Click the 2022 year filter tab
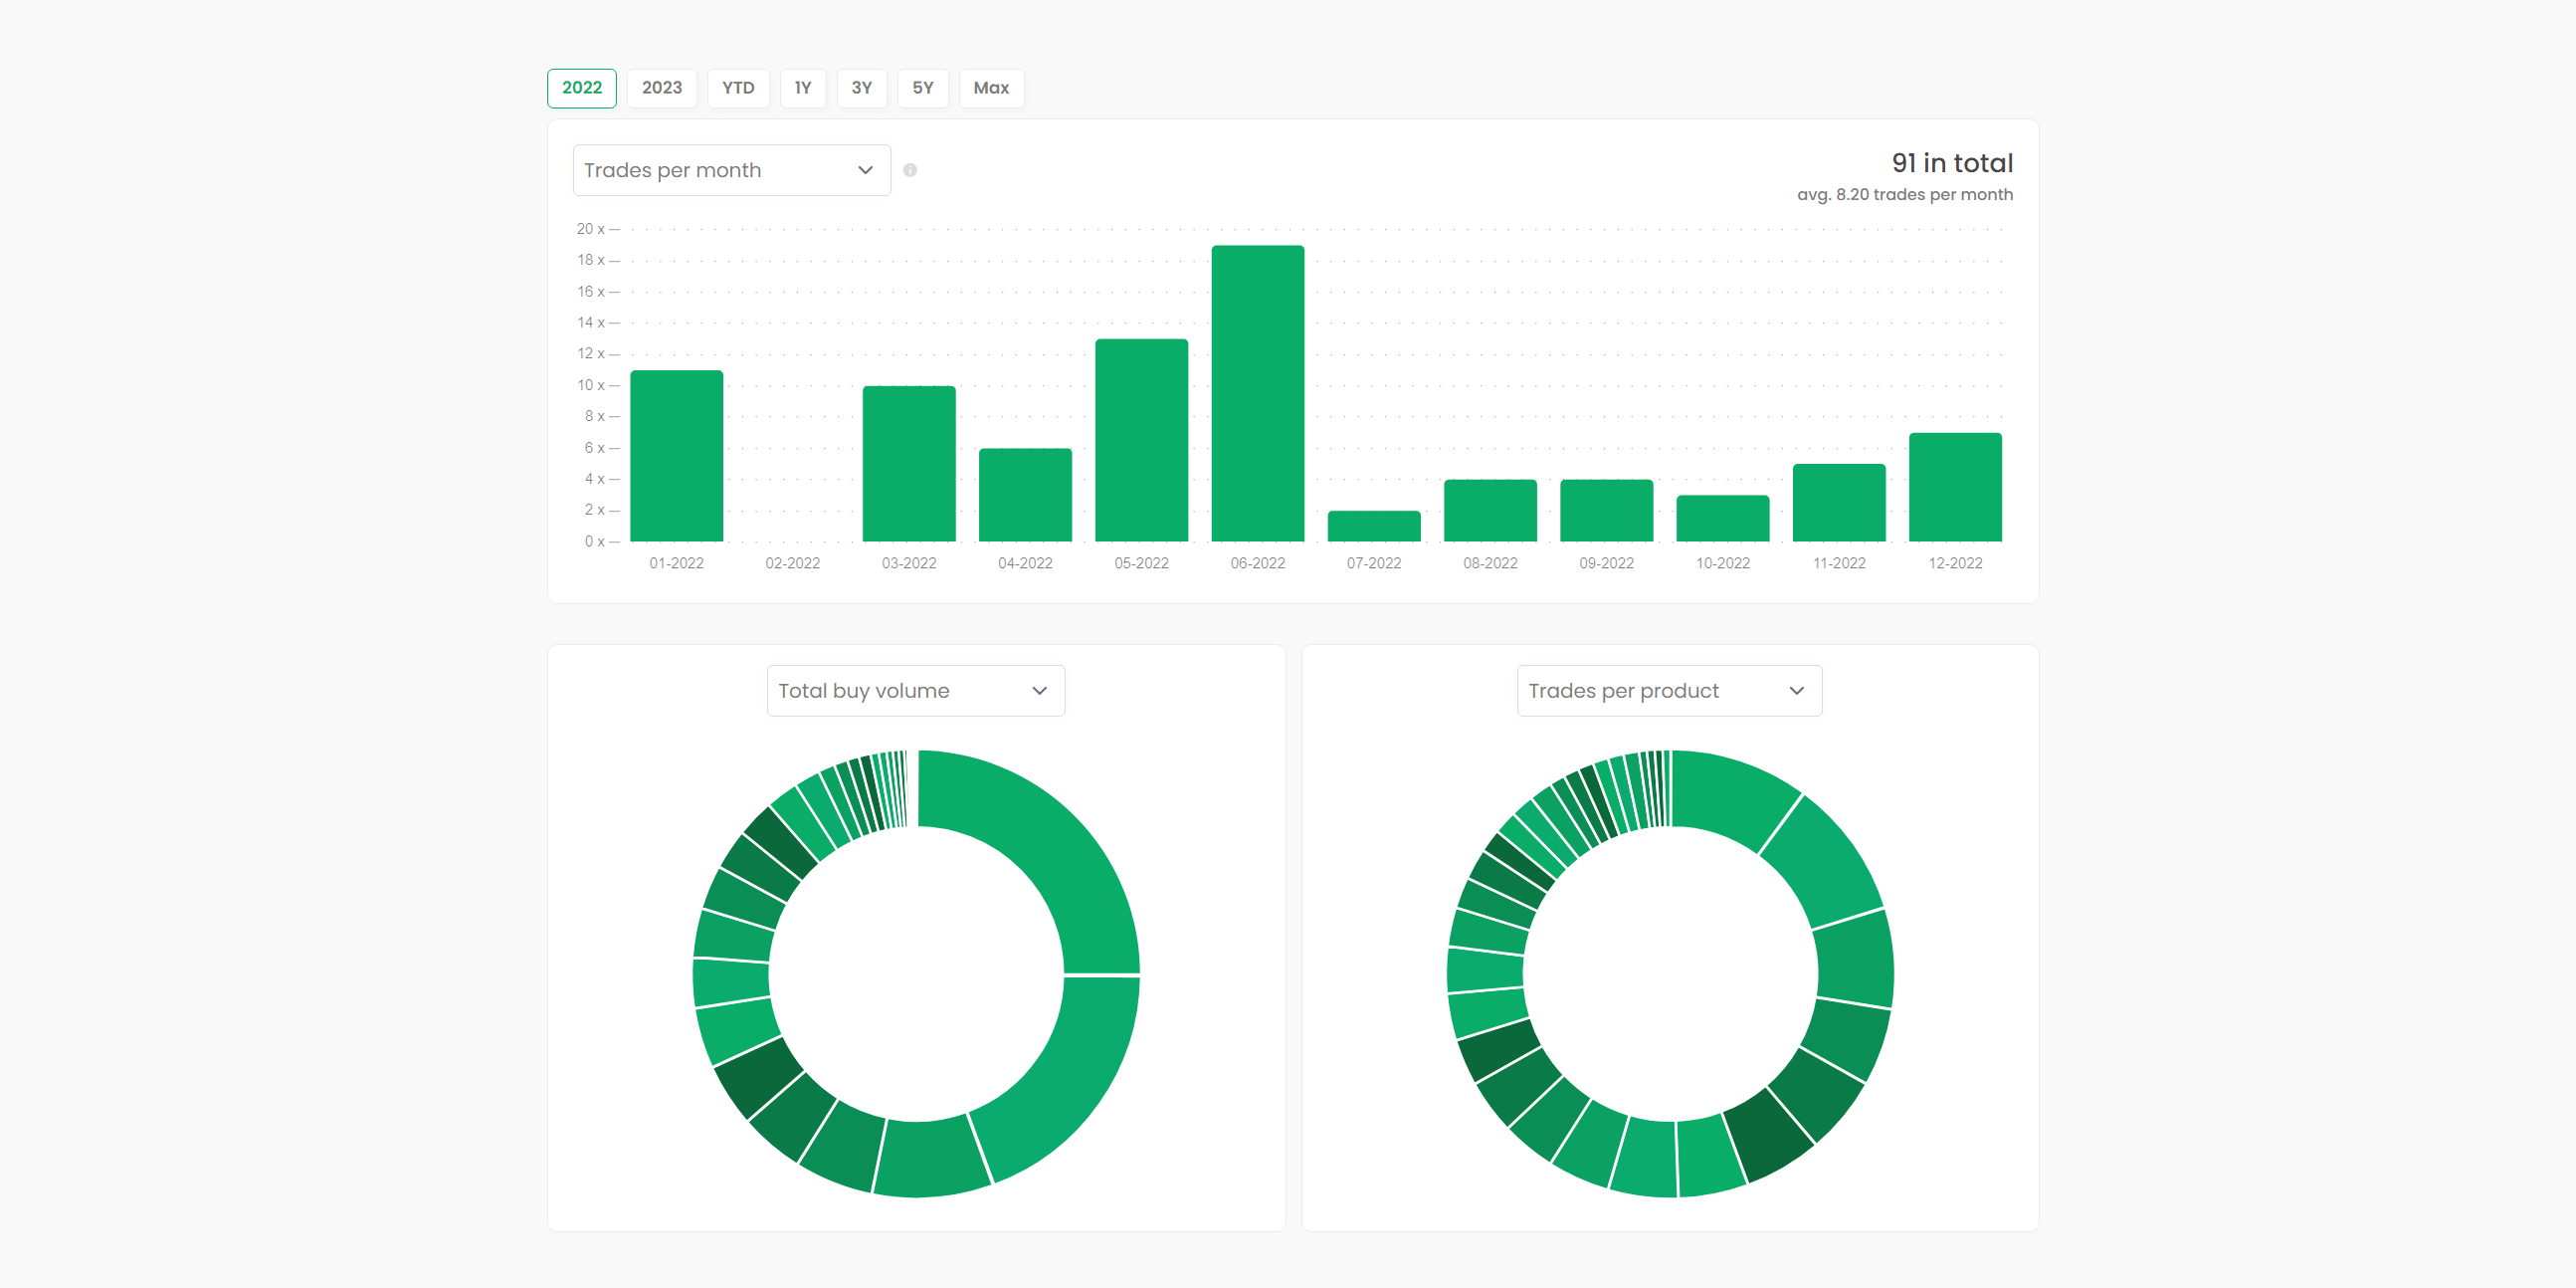The image size is (2576, 1288). [x=580, y=87]
